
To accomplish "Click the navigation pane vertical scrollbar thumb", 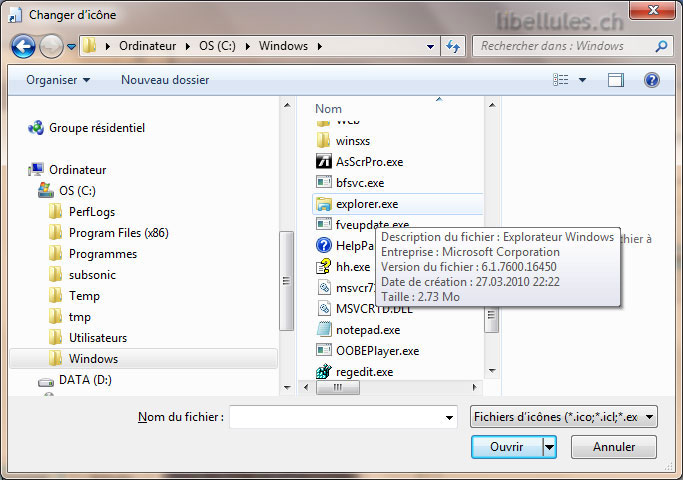I will 287,281.
